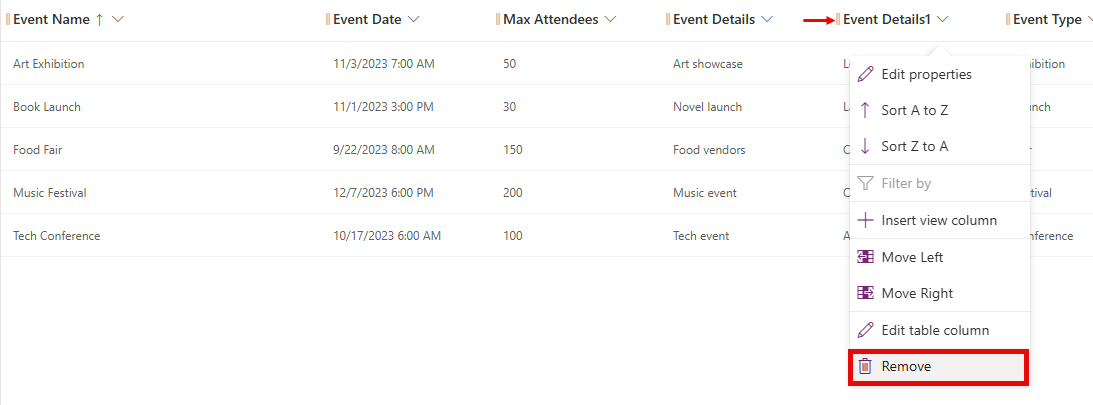Viewport: 1093px width, 405px height.
Task: Collapse the Event Details1 column menu chevron
Action: 943,20
